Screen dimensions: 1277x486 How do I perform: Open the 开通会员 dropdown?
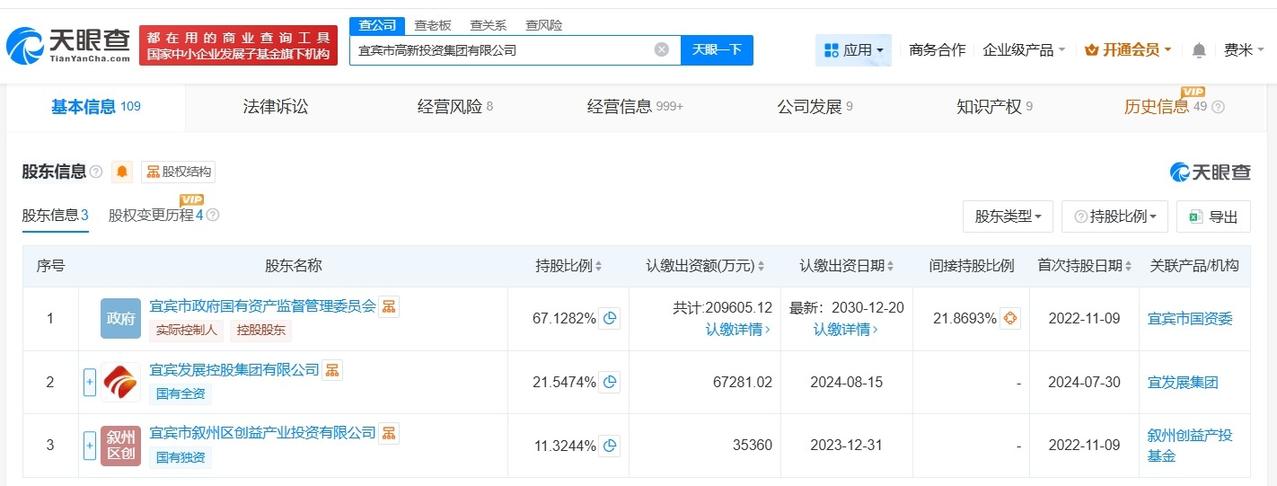(1128, 50)
